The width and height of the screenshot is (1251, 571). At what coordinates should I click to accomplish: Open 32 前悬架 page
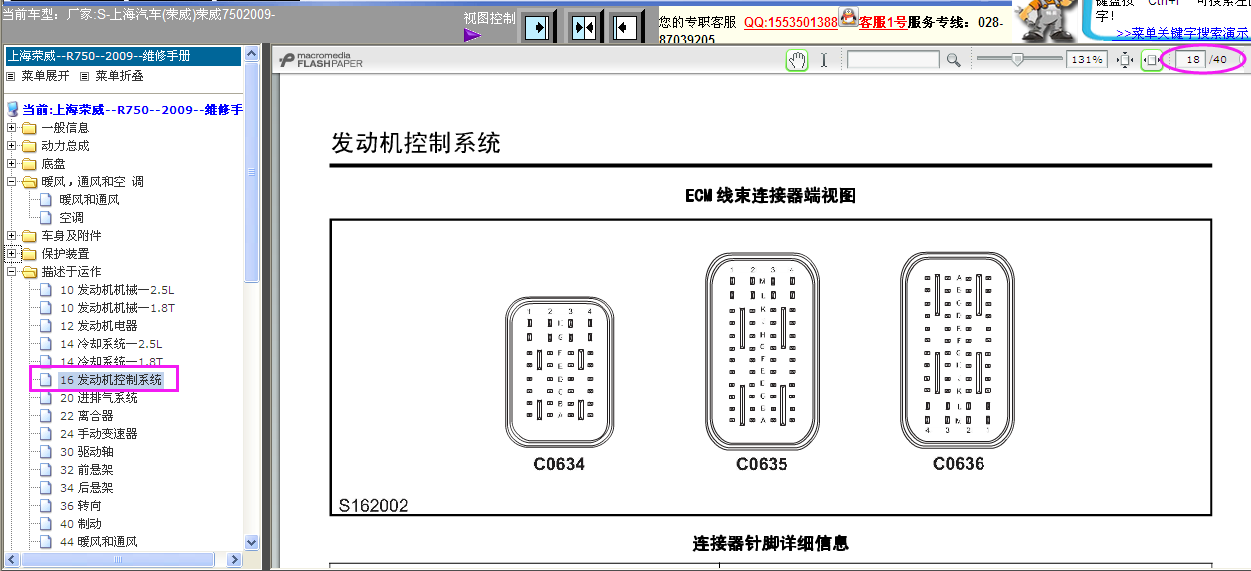[x=86, y=470]
